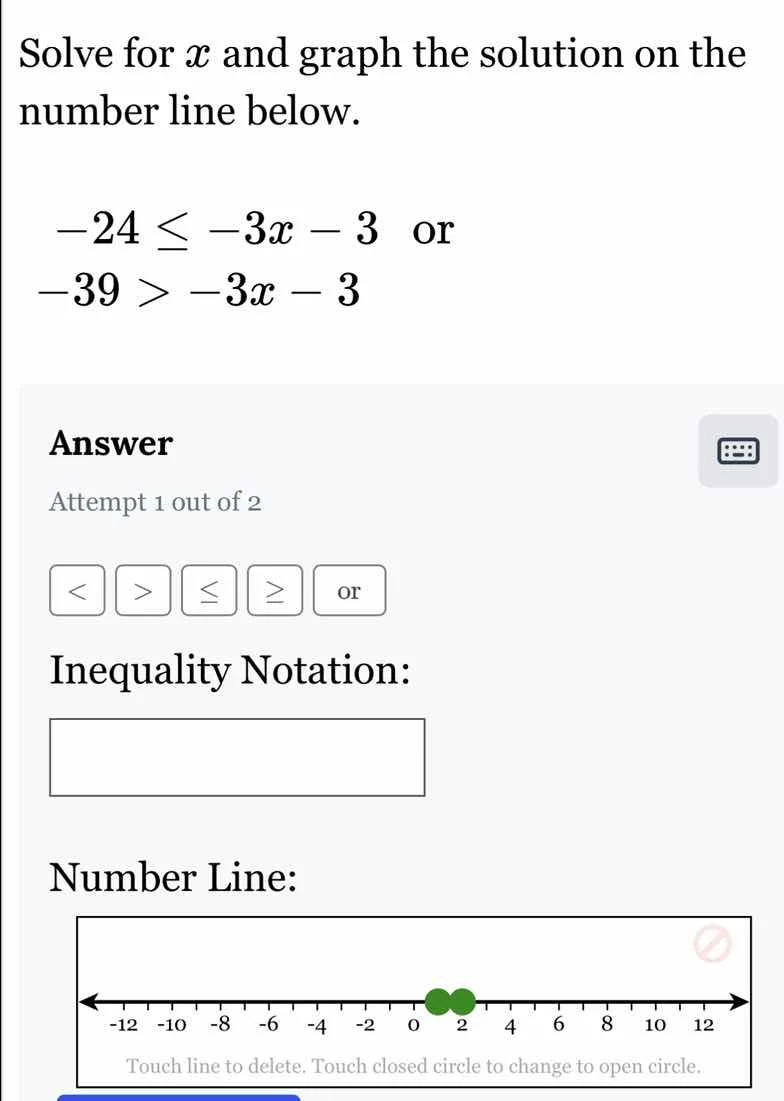784x1101 pixels.
Task: Change the closed circle near 2 to open
Action: pos(461,1000)
